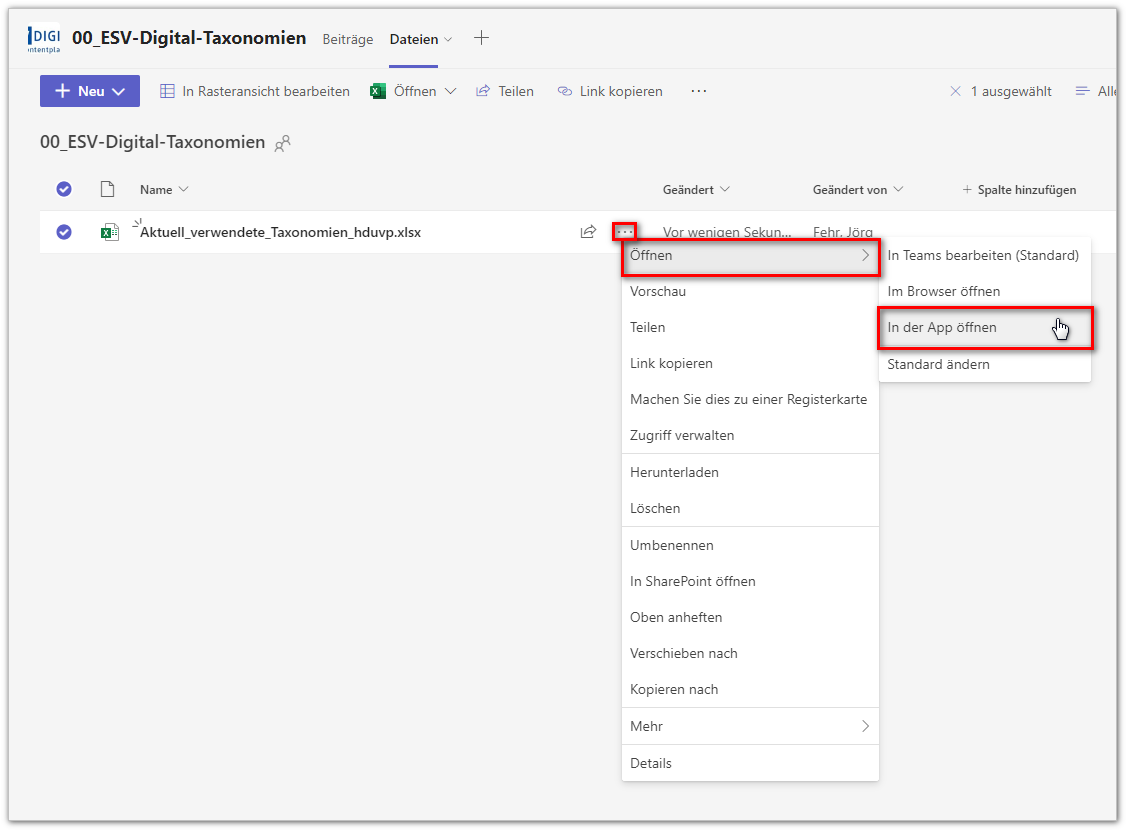The width and height of the screenshot is (1126, 830).
Task: Clear selection using X next to 1 ausgewählt
Action: 955,91
